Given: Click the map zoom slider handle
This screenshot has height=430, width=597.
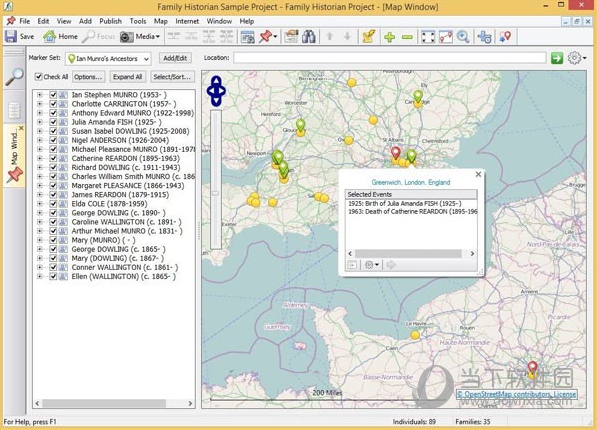Looking at the screenshot, I should click(x=215, y=193).
